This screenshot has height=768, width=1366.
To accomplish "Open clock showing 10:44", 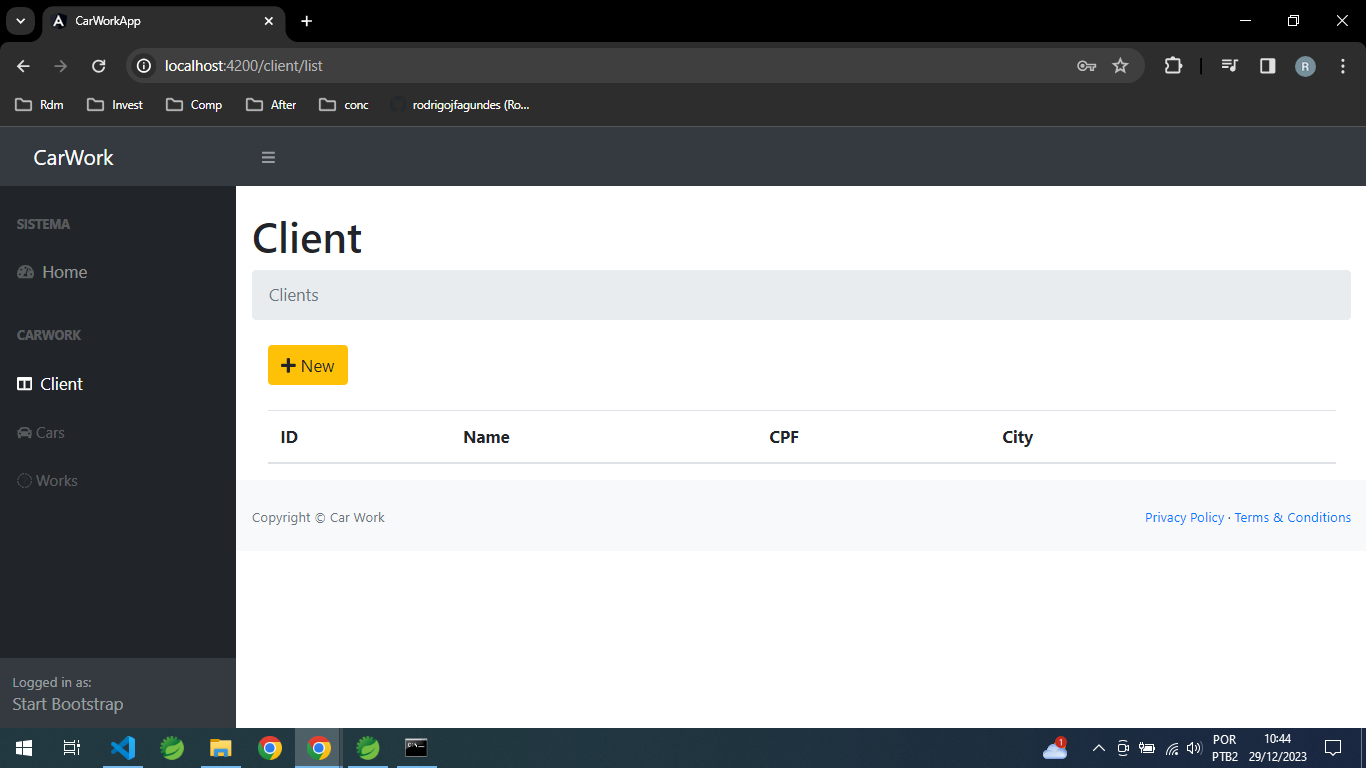I will [x=1277, y=748].
